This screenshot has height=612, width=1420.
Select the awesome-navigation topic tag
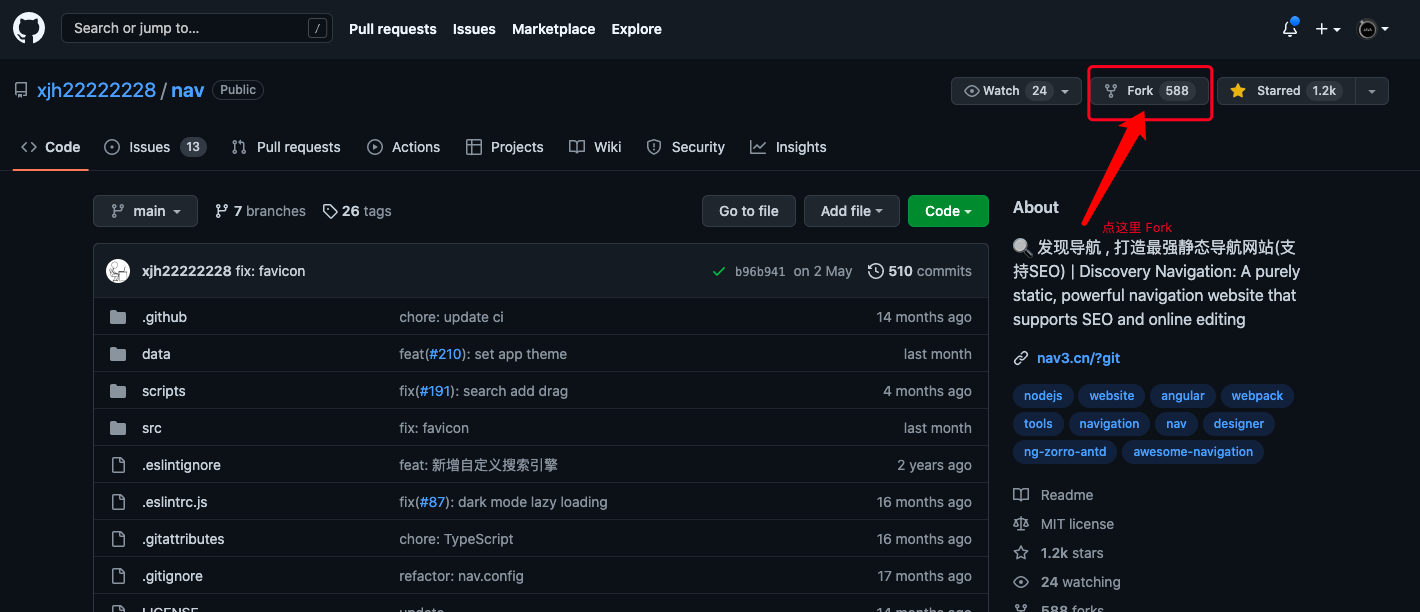[1193, 452]
